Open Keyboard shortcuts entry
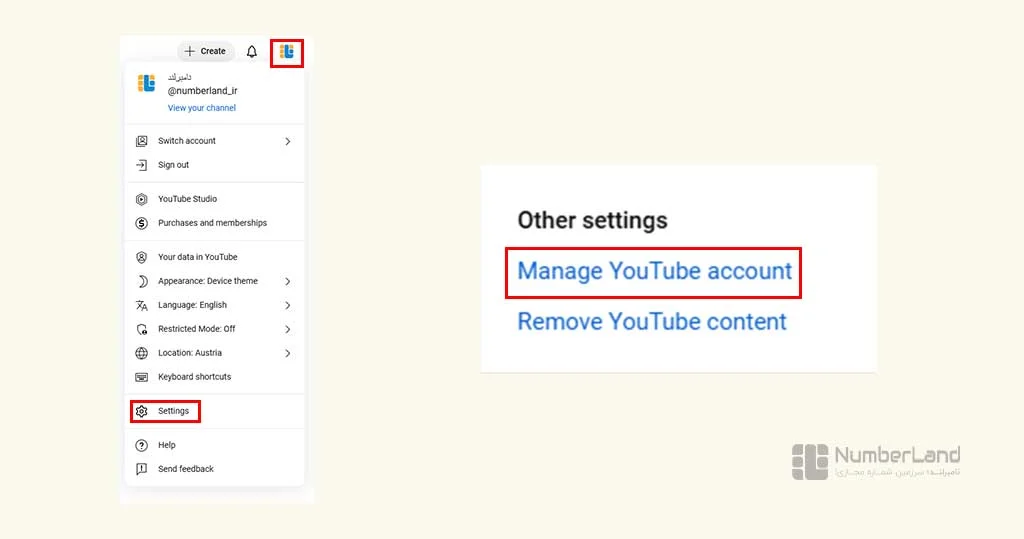1024x539 pixels. click(x=214, y=378)
